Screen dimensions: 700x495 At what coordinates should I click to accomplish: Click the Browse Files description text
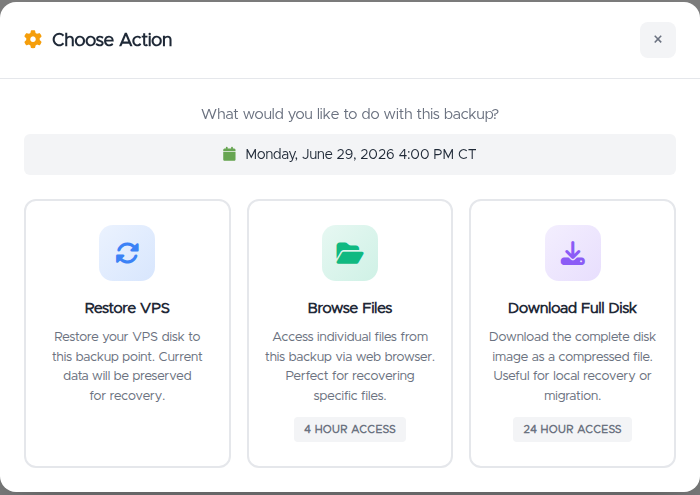click(x=350, y=366)
